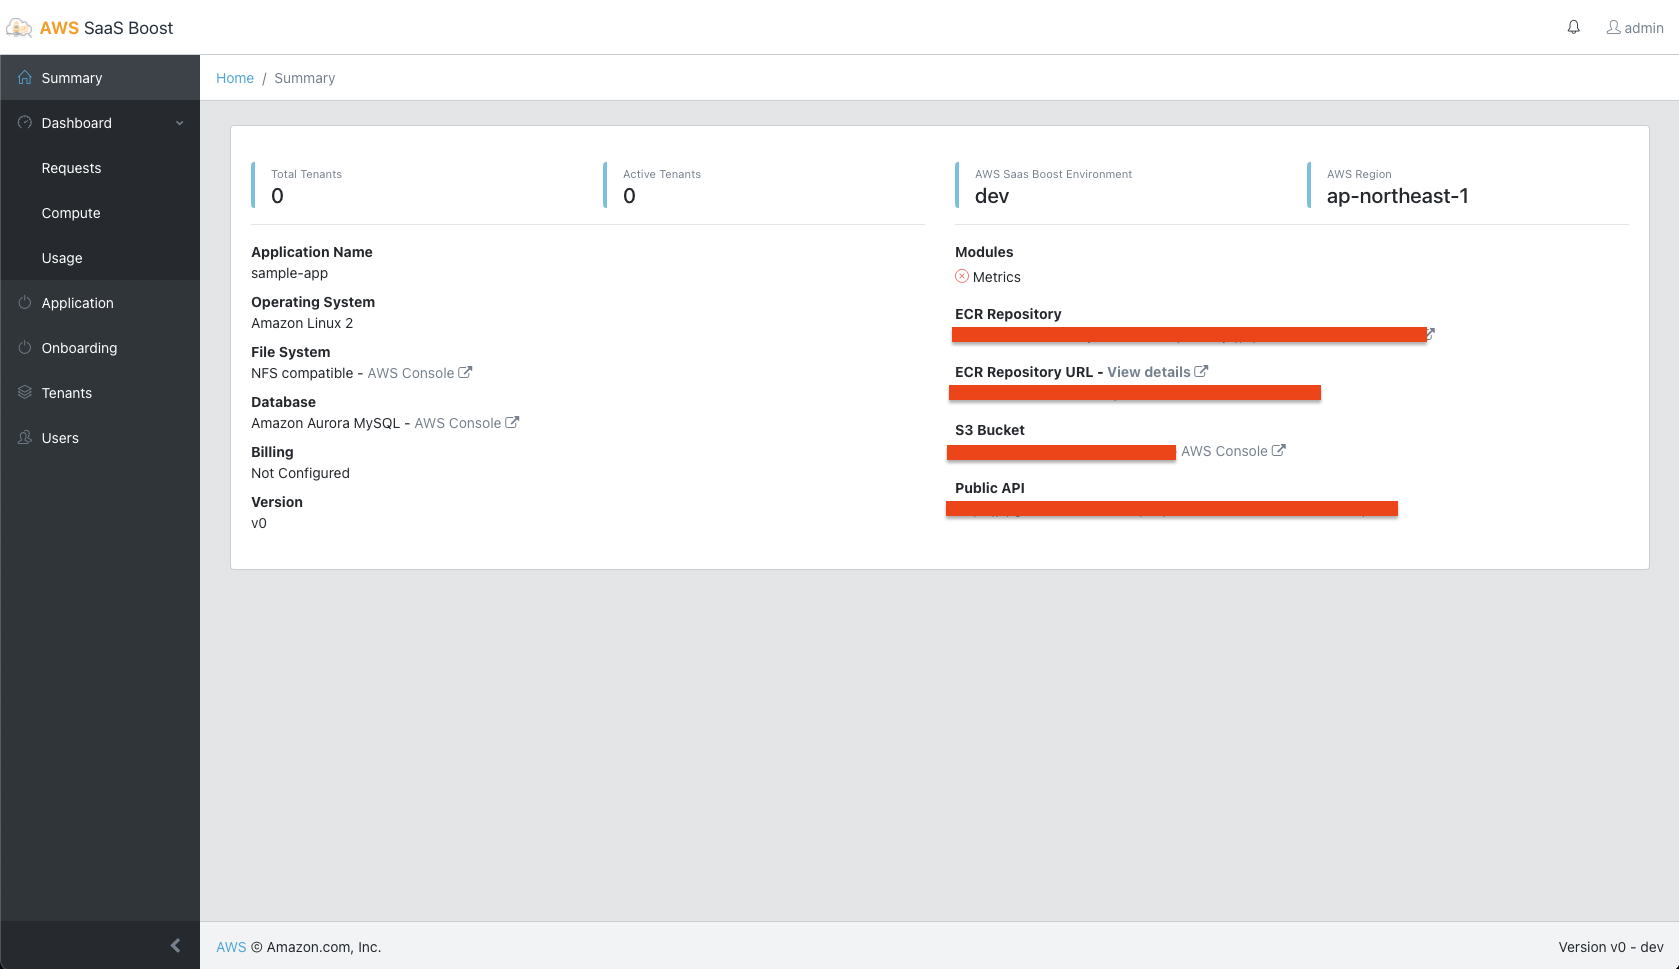Click the Public API heading

pos(990,488)
